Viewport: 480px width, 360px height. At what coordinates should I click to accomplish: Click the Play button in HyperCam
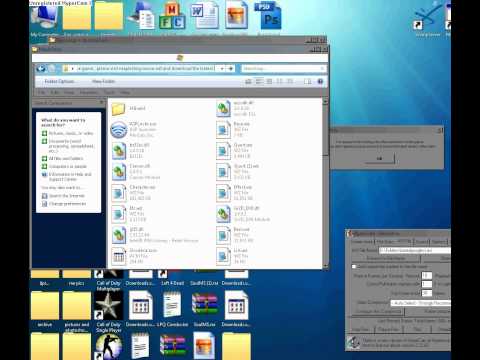417,329
